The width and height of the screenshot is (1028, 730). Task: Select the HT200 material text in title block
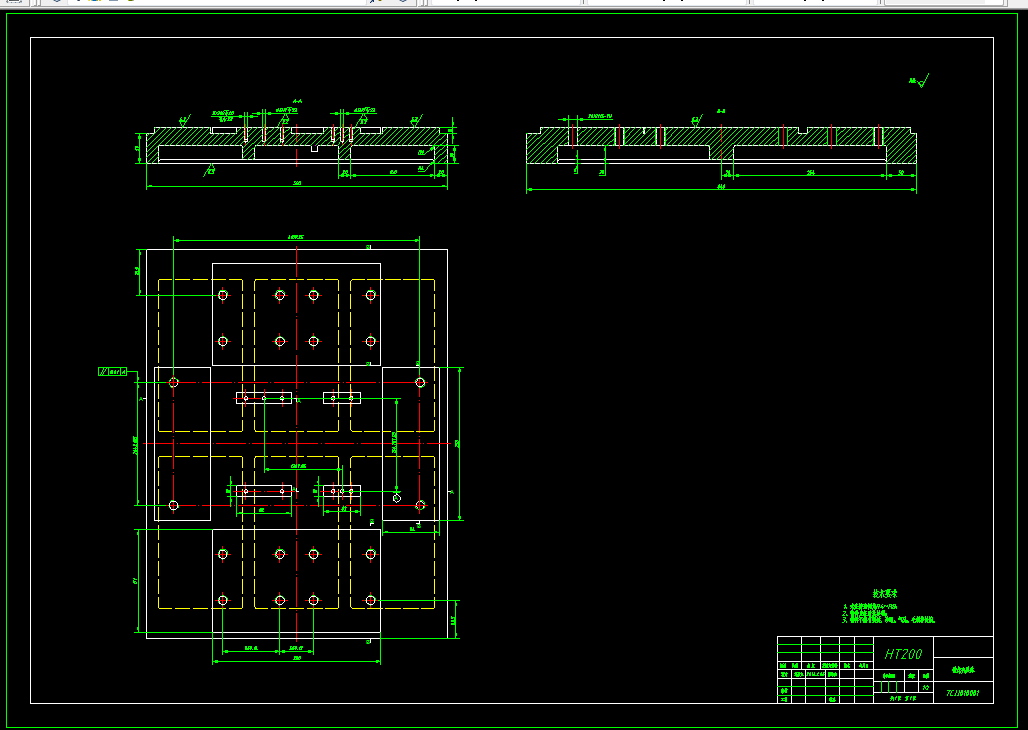(903, 654)
